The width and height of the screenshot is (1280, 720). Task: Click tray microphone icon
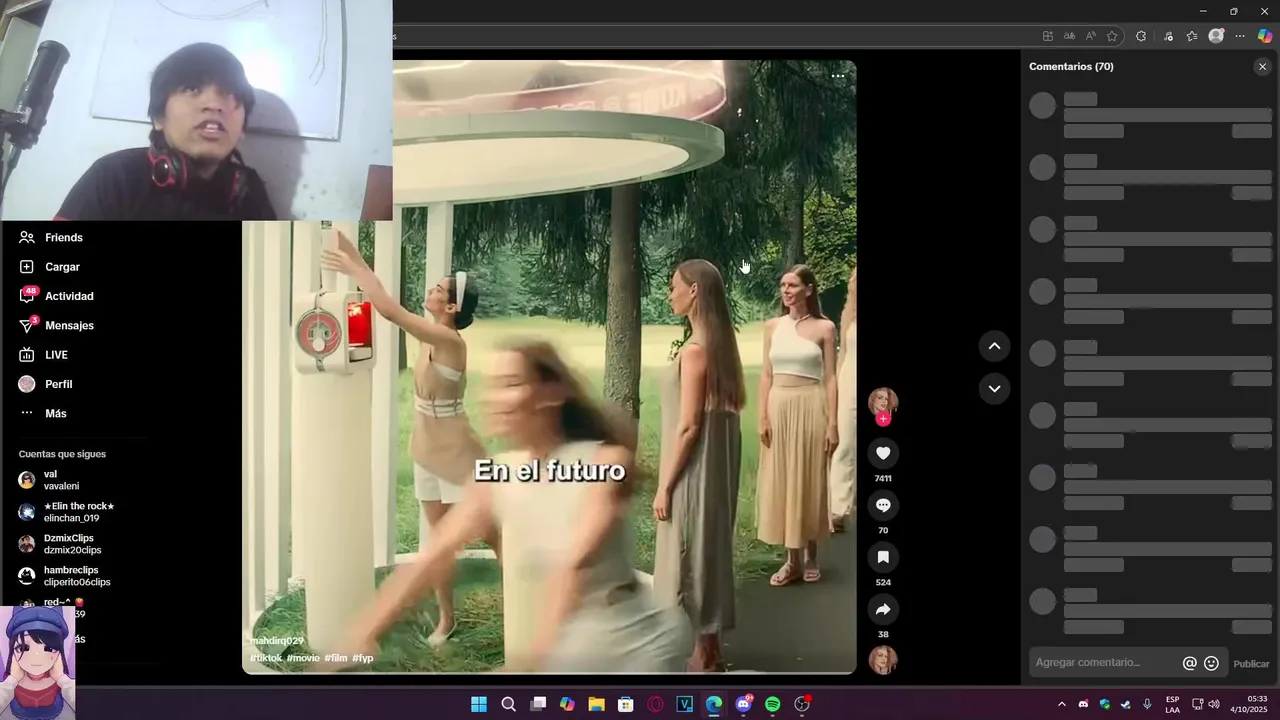point(1147,704)
